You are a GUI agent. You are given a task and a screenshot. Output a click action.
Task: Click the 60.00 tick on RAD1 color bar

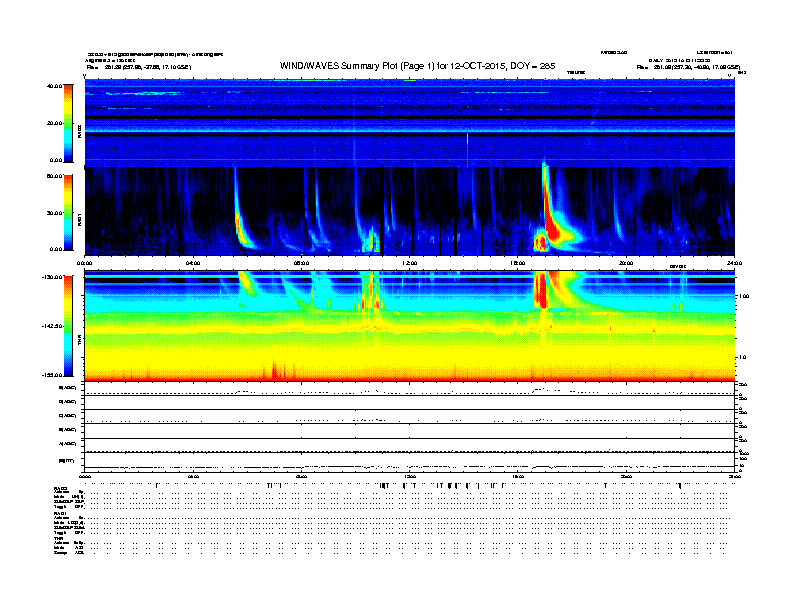(54, 176)
